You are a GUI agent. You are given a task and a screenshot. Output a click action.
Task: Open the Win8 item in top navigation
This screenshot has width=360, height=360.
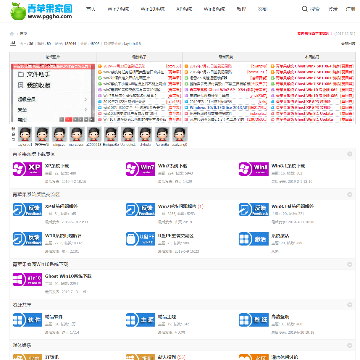click(214, 9)
